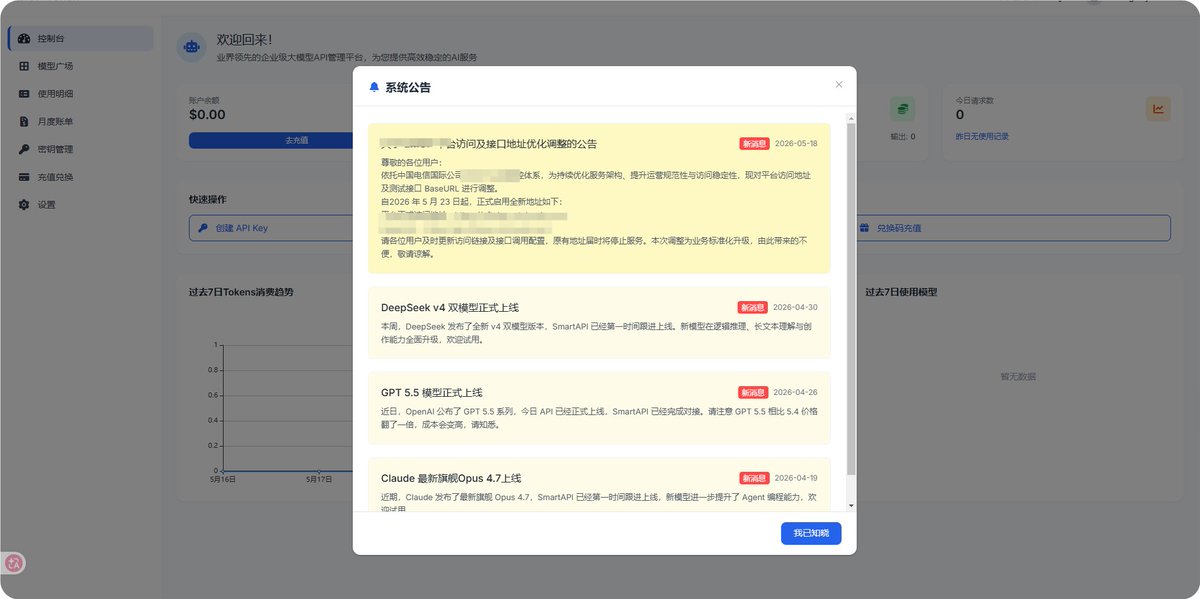Click the 2026-04-26 announcement date
Image resolution: width=1200 pixels, height=599 pixels.
click(x=796, y=392)
